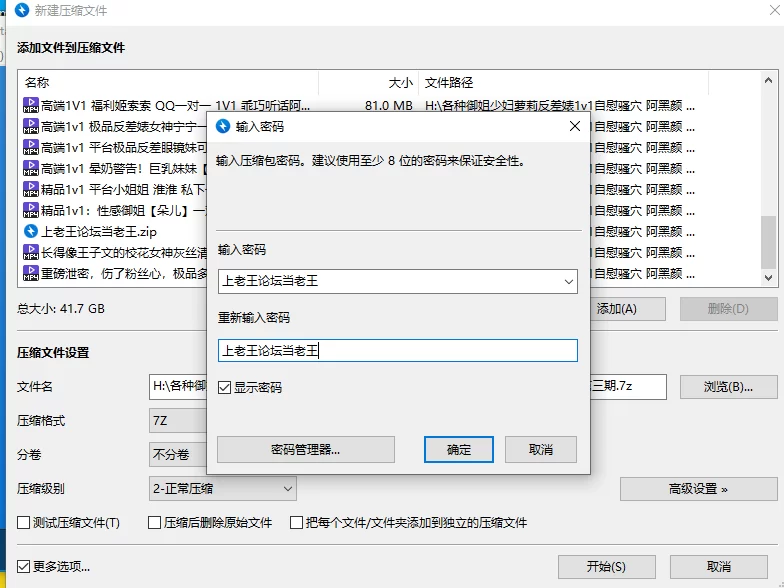Image resolution: width=784 pixels, height=588 pixels.
Task: Click the 总大小: 41.7 GB label
Action: (60, 308)
